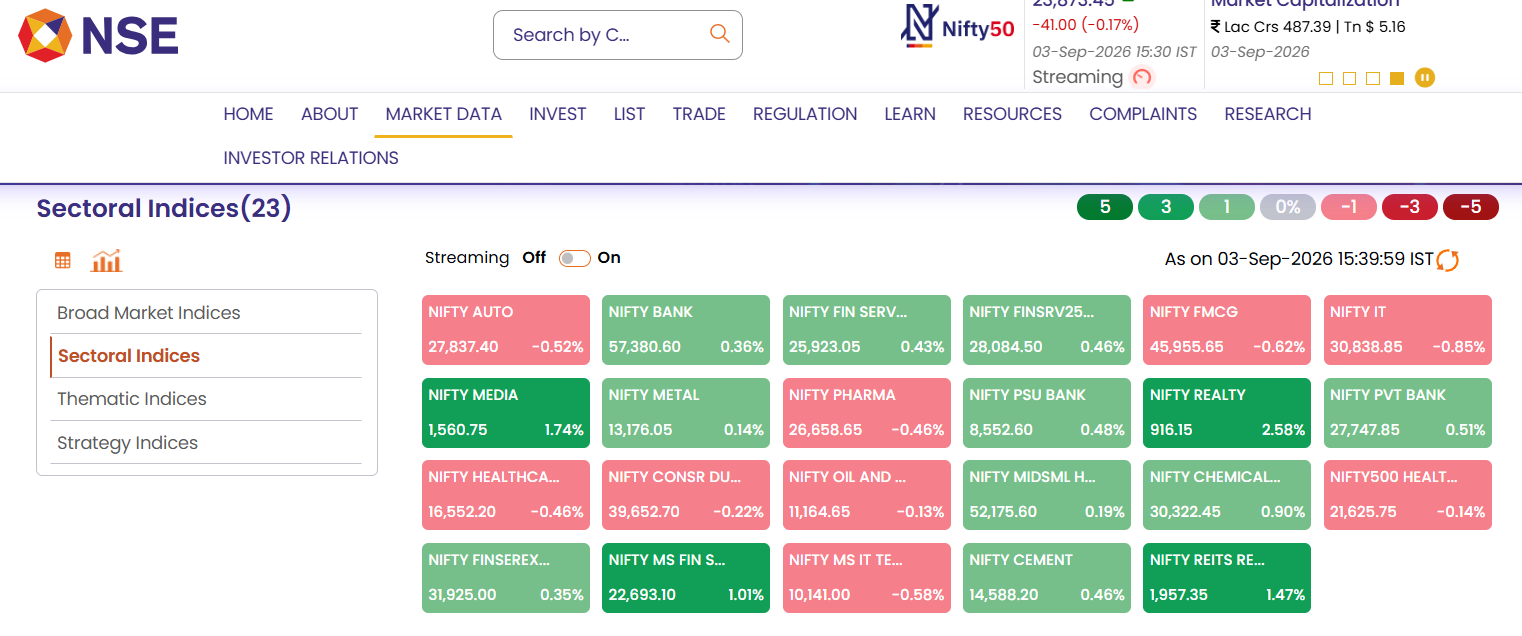Open the REGULATION menu

point(805,114)
